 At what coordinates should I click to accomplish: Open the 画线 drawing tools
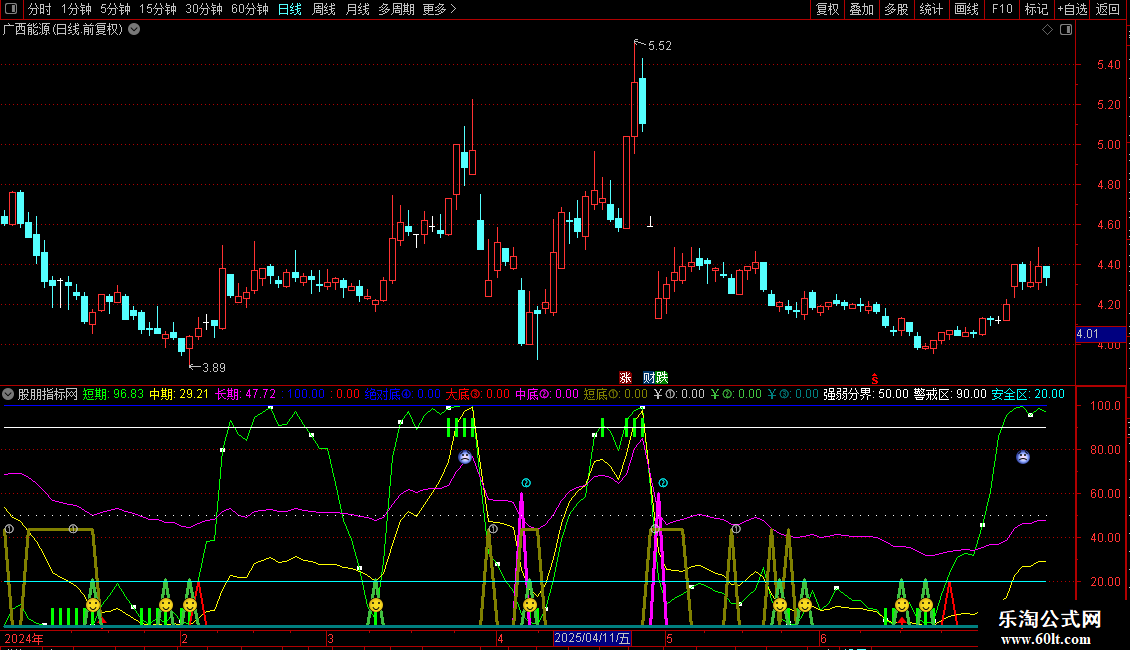[x=966, y=10]
